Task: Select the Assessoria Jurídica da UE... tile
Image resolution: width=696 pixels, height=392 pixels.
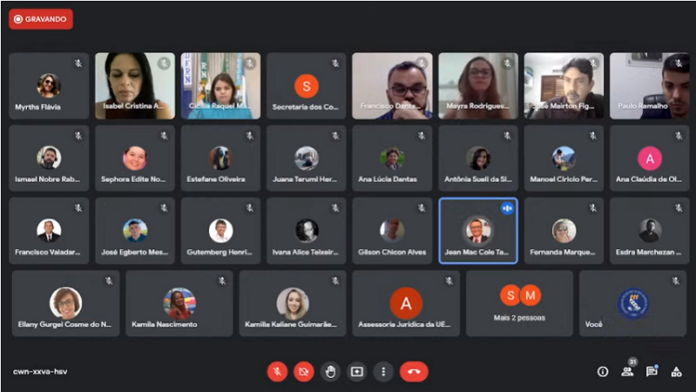Action: click(x=406, y=303)
